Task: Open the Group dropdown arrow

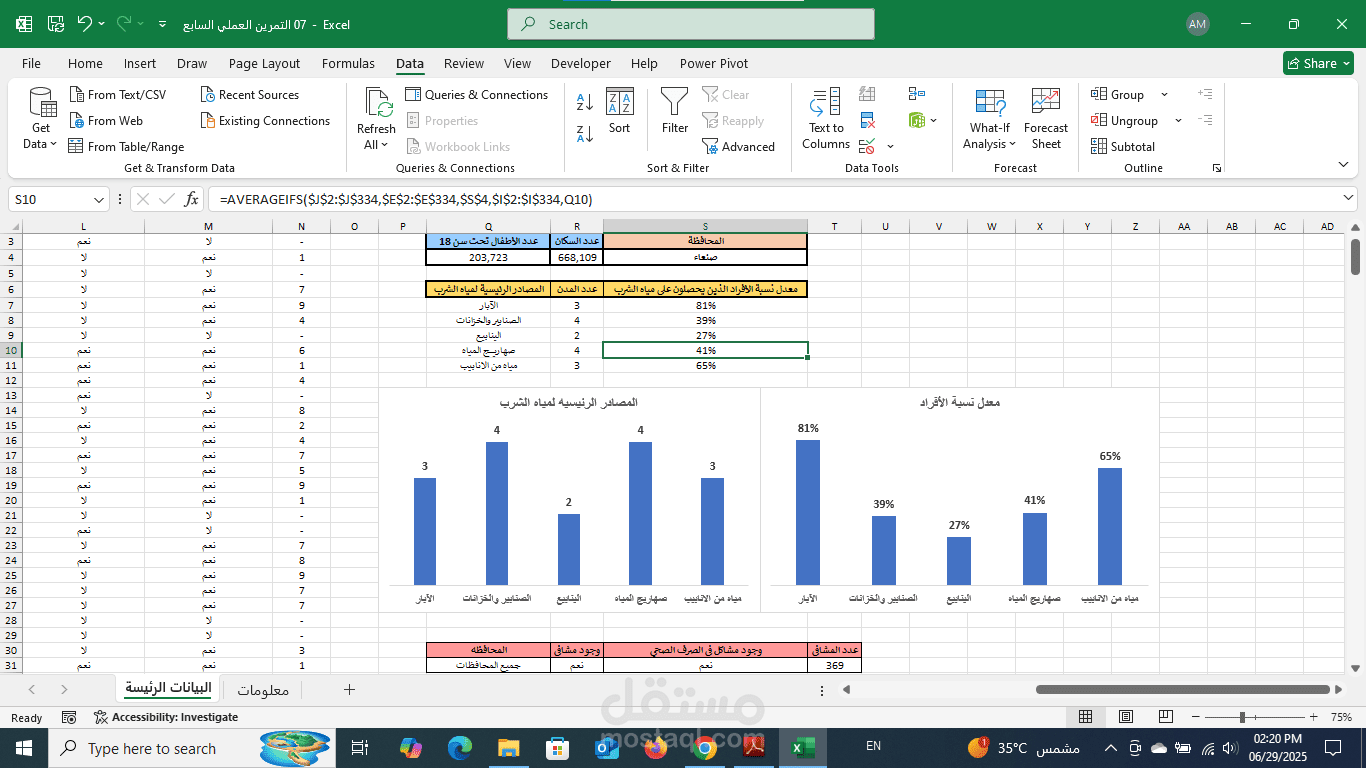Action: 1164,95
